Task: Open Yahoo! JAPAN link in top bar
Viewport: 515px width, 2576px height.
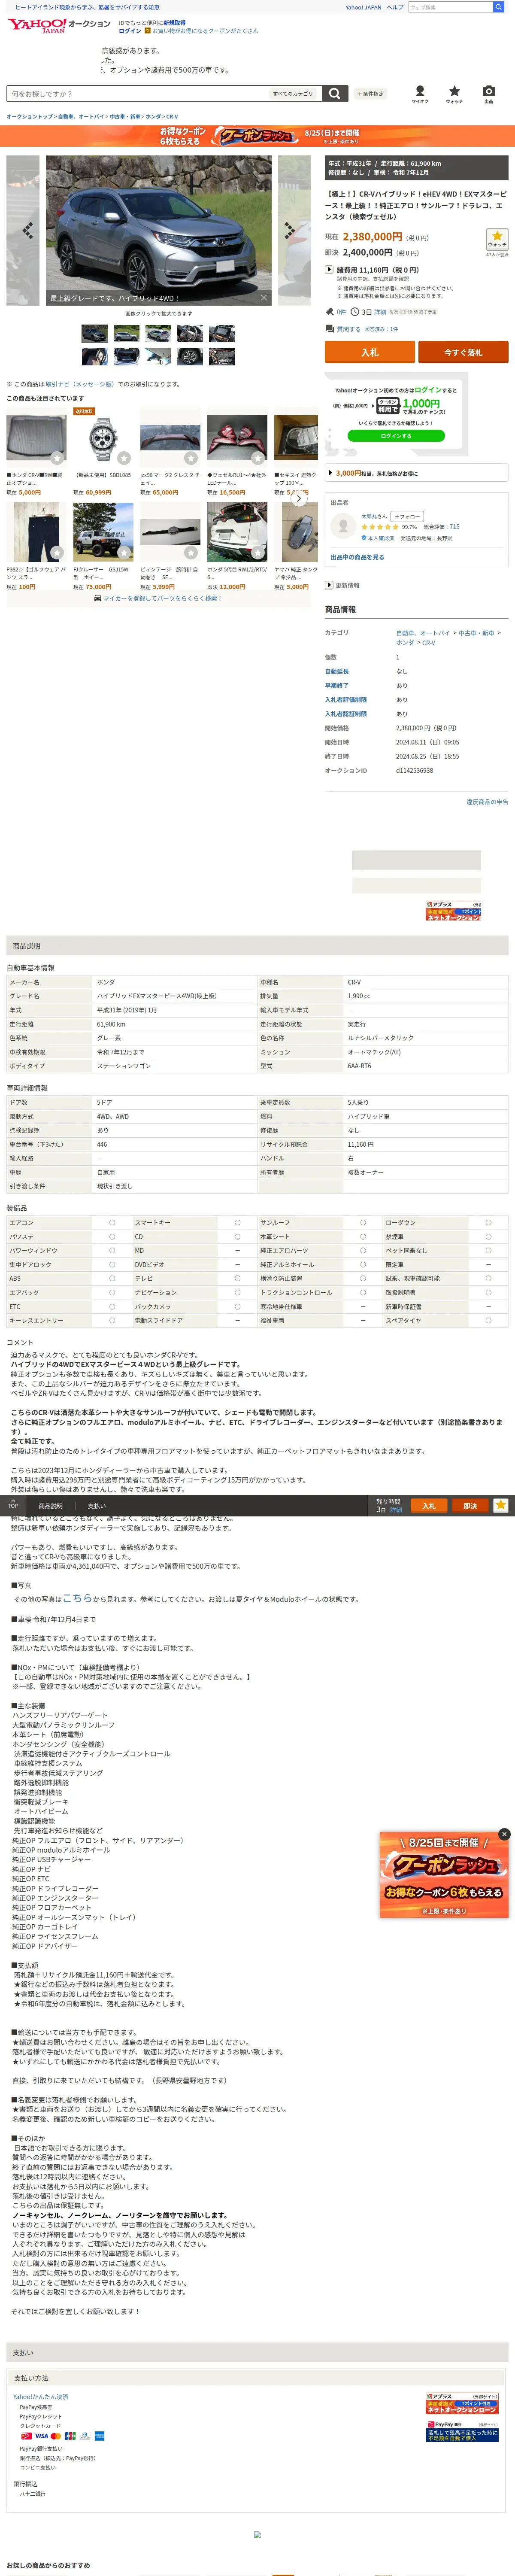Action: tap(363, 7)
